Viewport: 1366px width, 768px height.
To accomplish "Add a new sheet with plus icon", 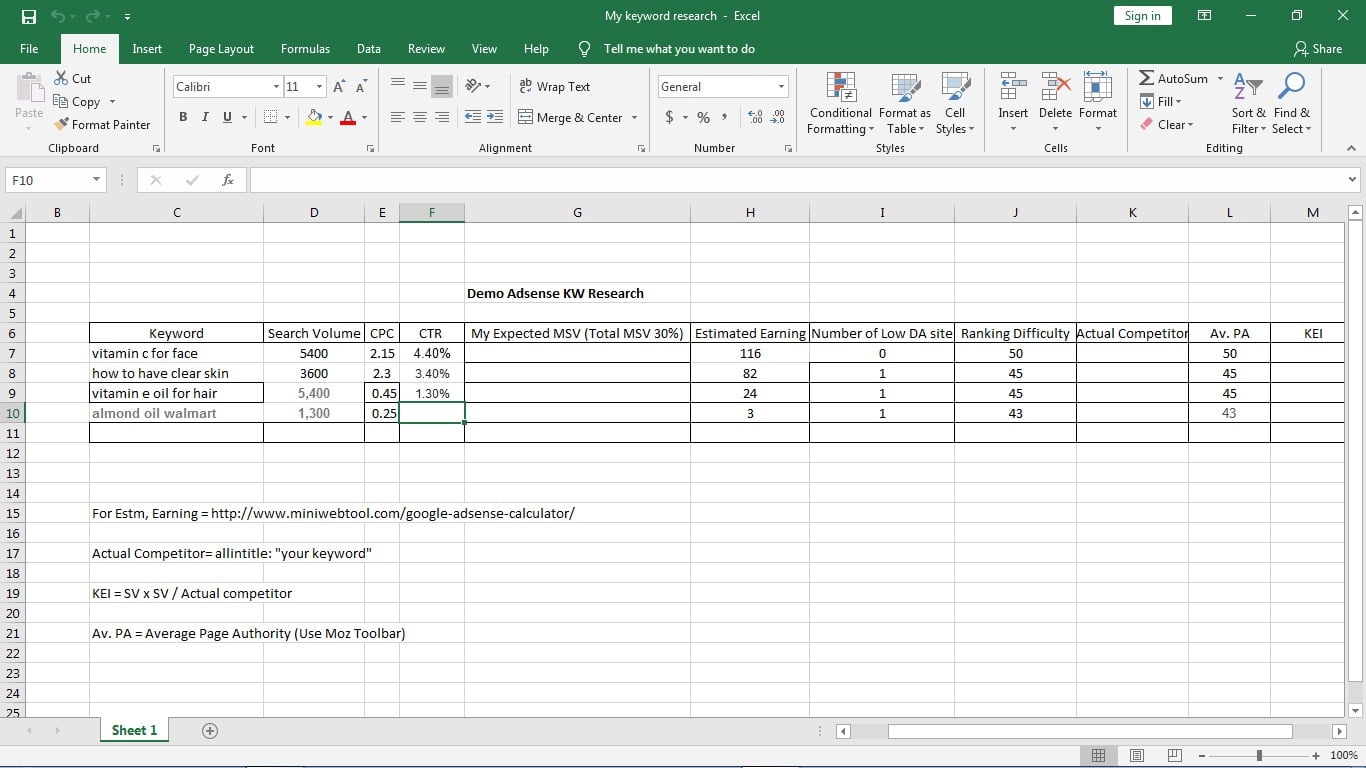I will point(210,731).
